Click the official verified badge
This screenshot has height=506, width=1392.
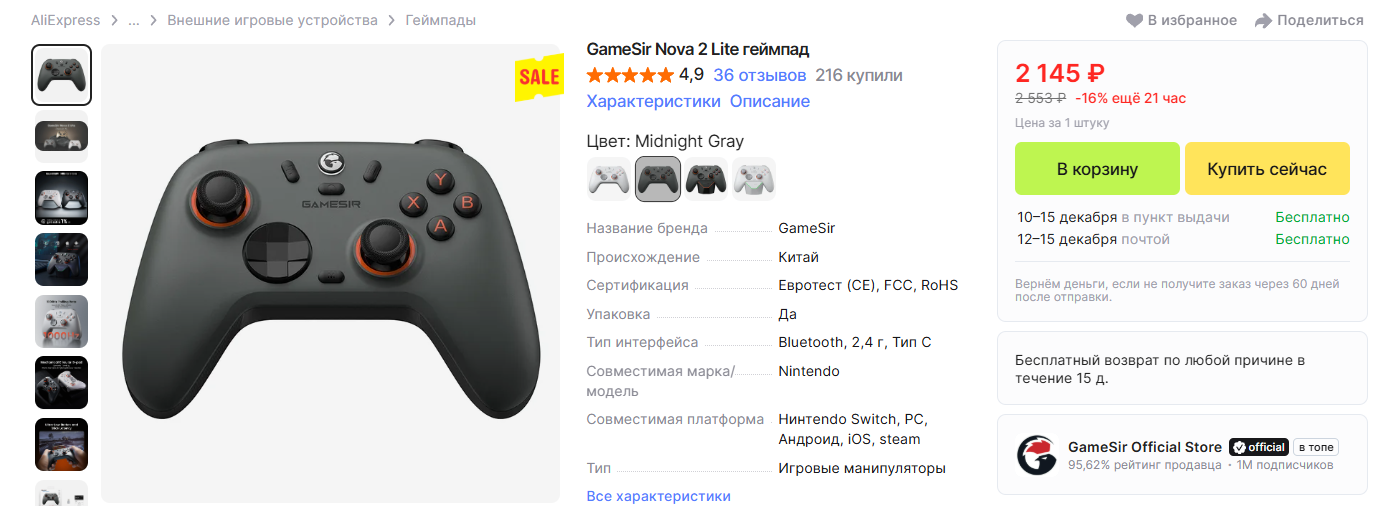pos(1258,447)
